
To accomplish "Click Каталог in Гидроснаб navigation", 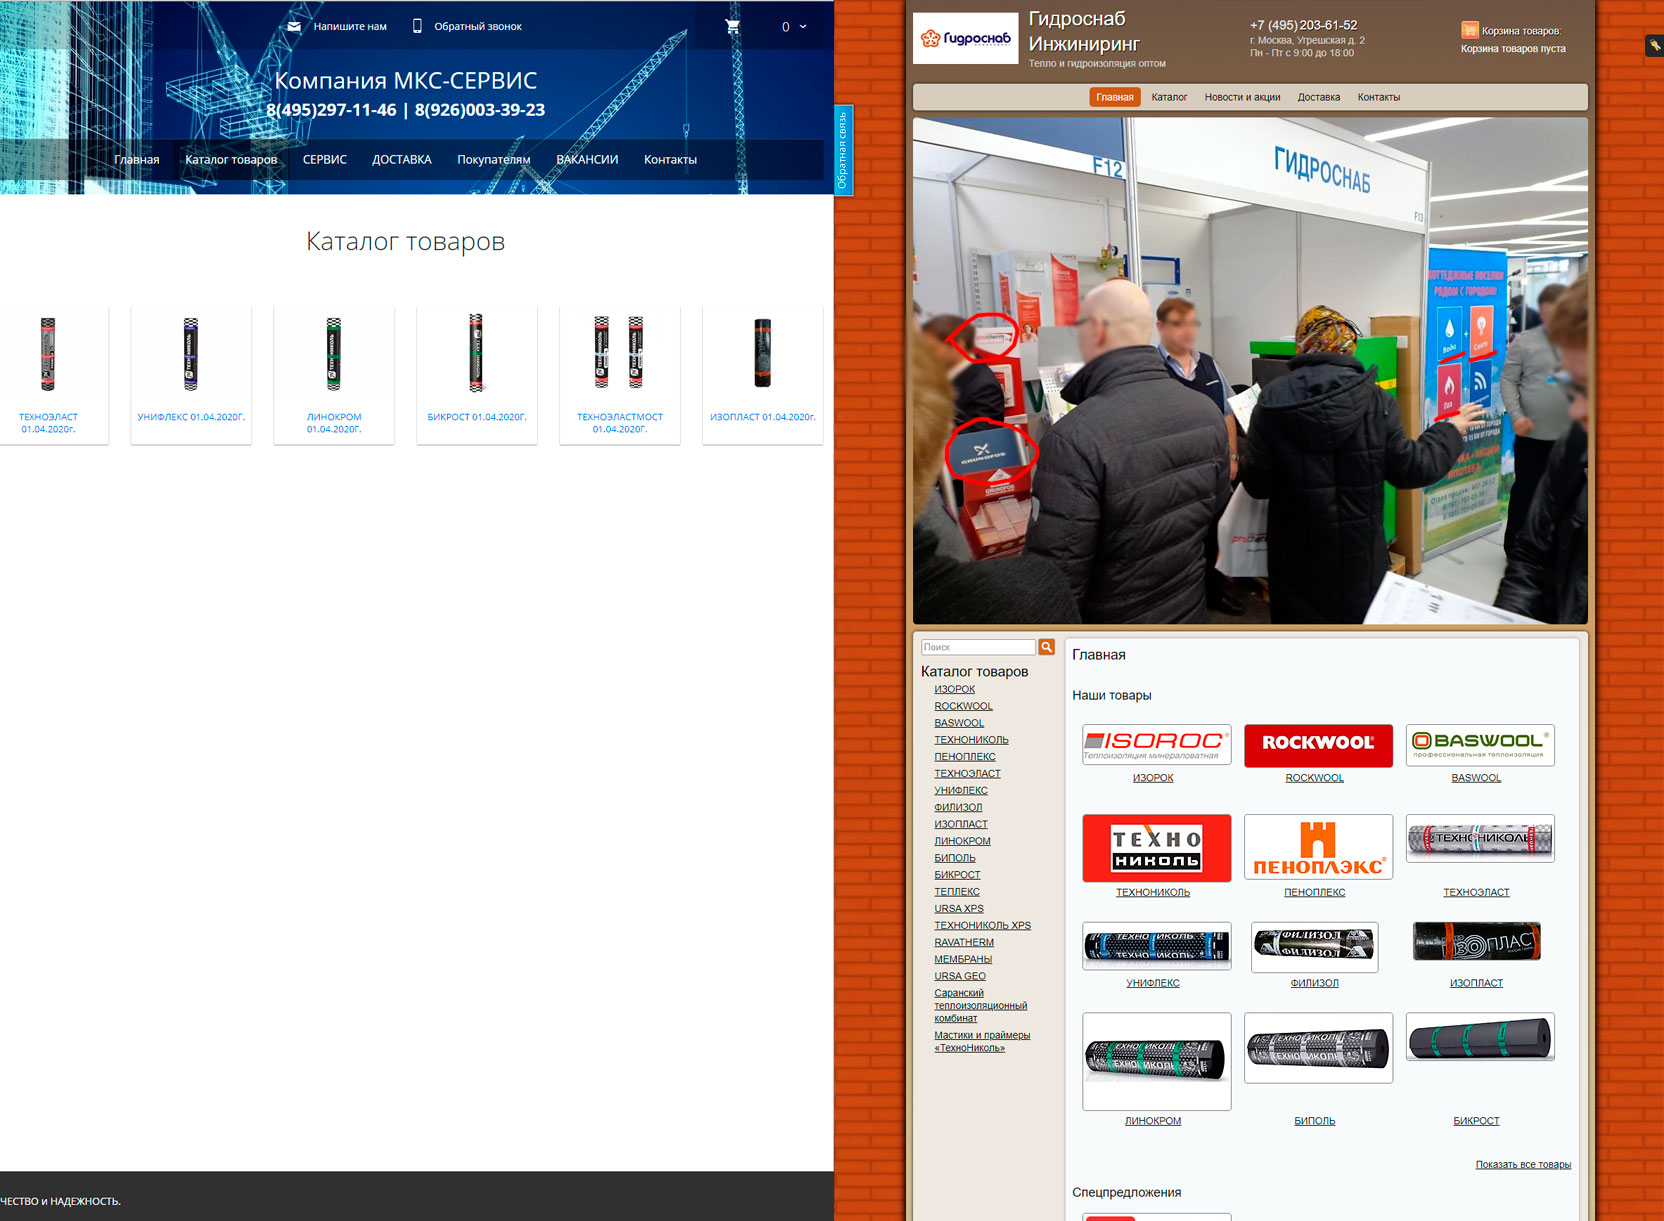I will pos(1169,97).
